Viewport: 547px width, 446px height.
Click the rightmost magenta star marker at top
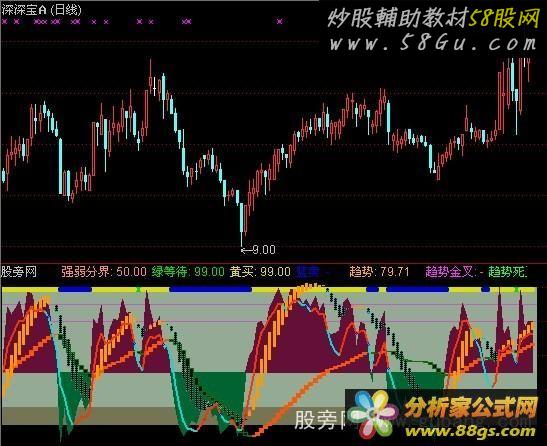(x=280, y=22)
